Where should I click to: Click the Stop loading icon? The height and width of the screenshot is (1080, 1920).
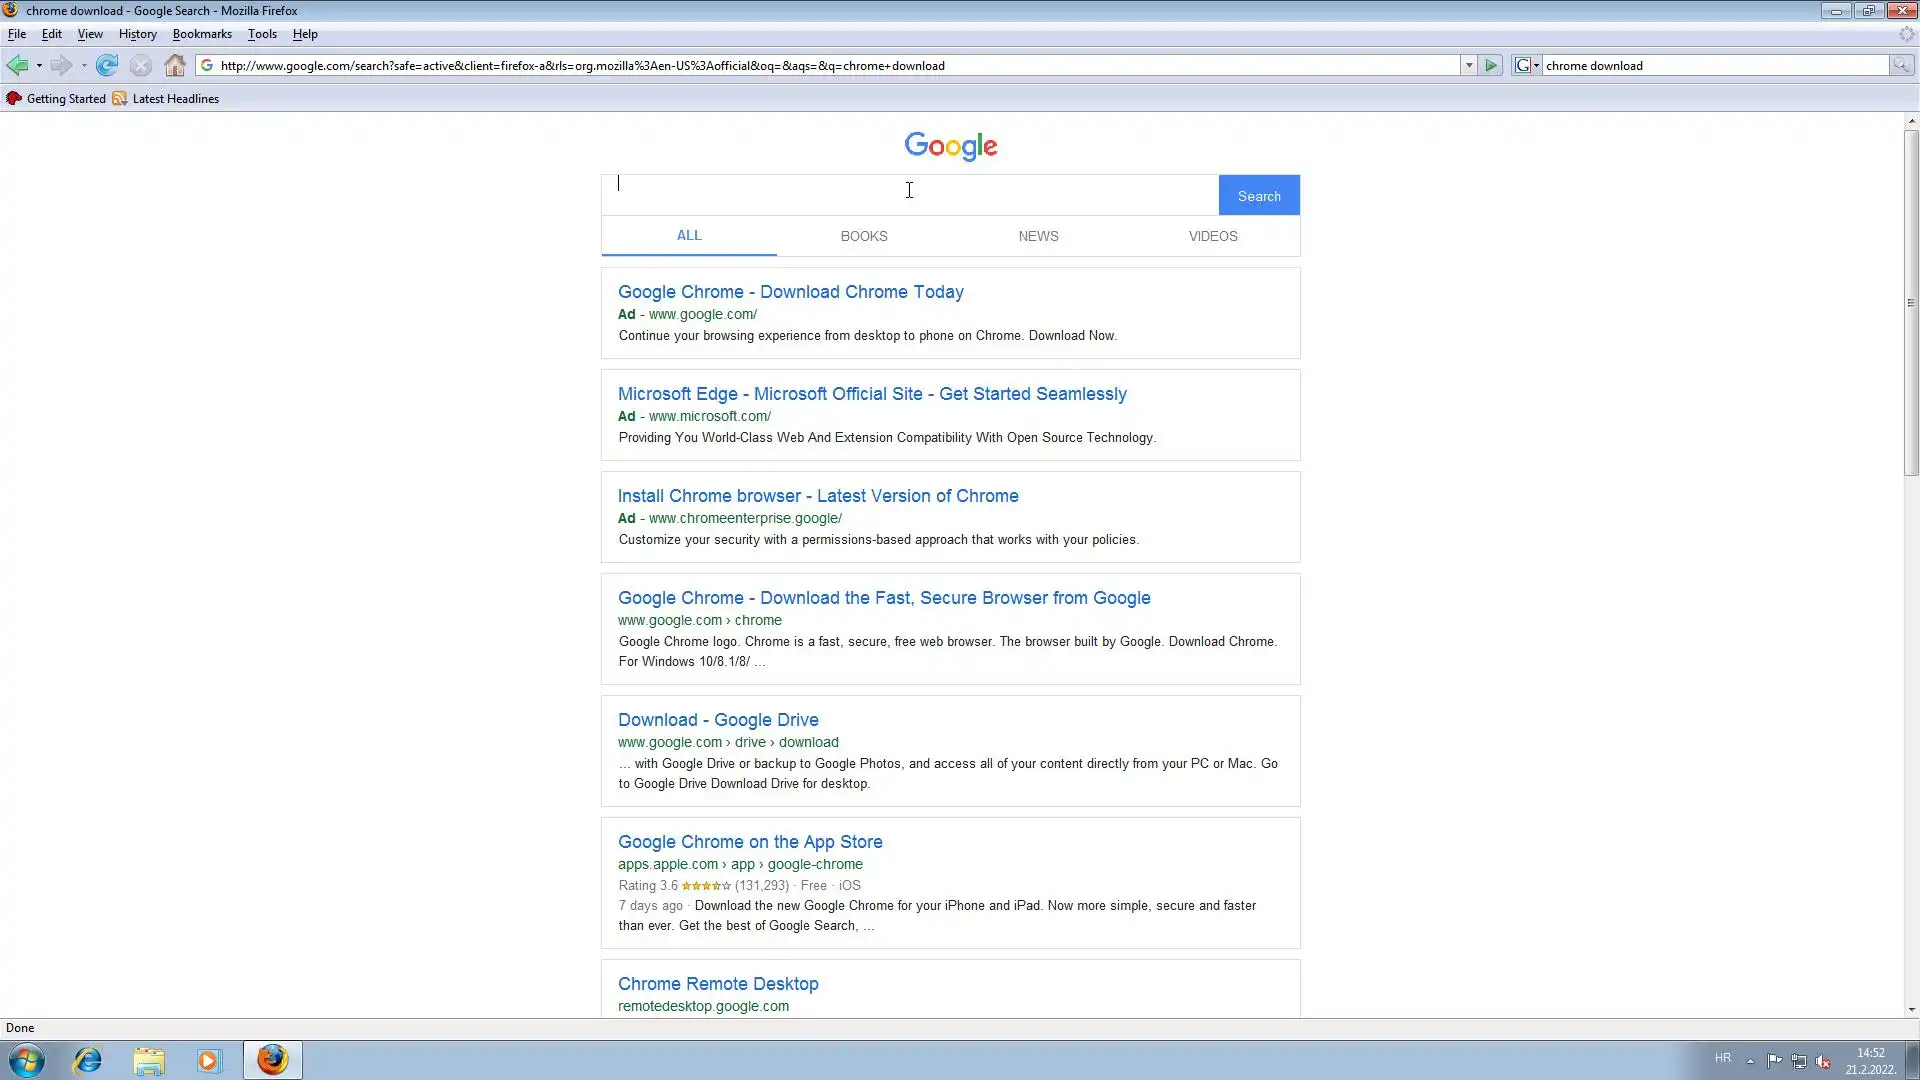[141, 66]
